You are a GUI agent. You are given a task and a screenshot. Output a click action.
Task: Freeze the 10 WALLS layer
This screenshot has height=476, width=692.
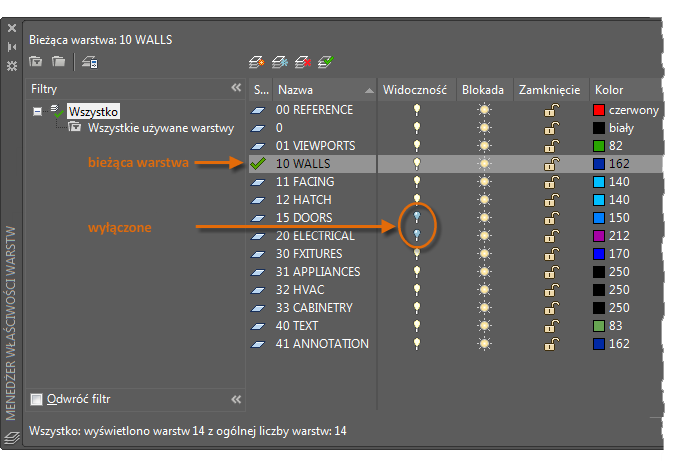point(484,164)
